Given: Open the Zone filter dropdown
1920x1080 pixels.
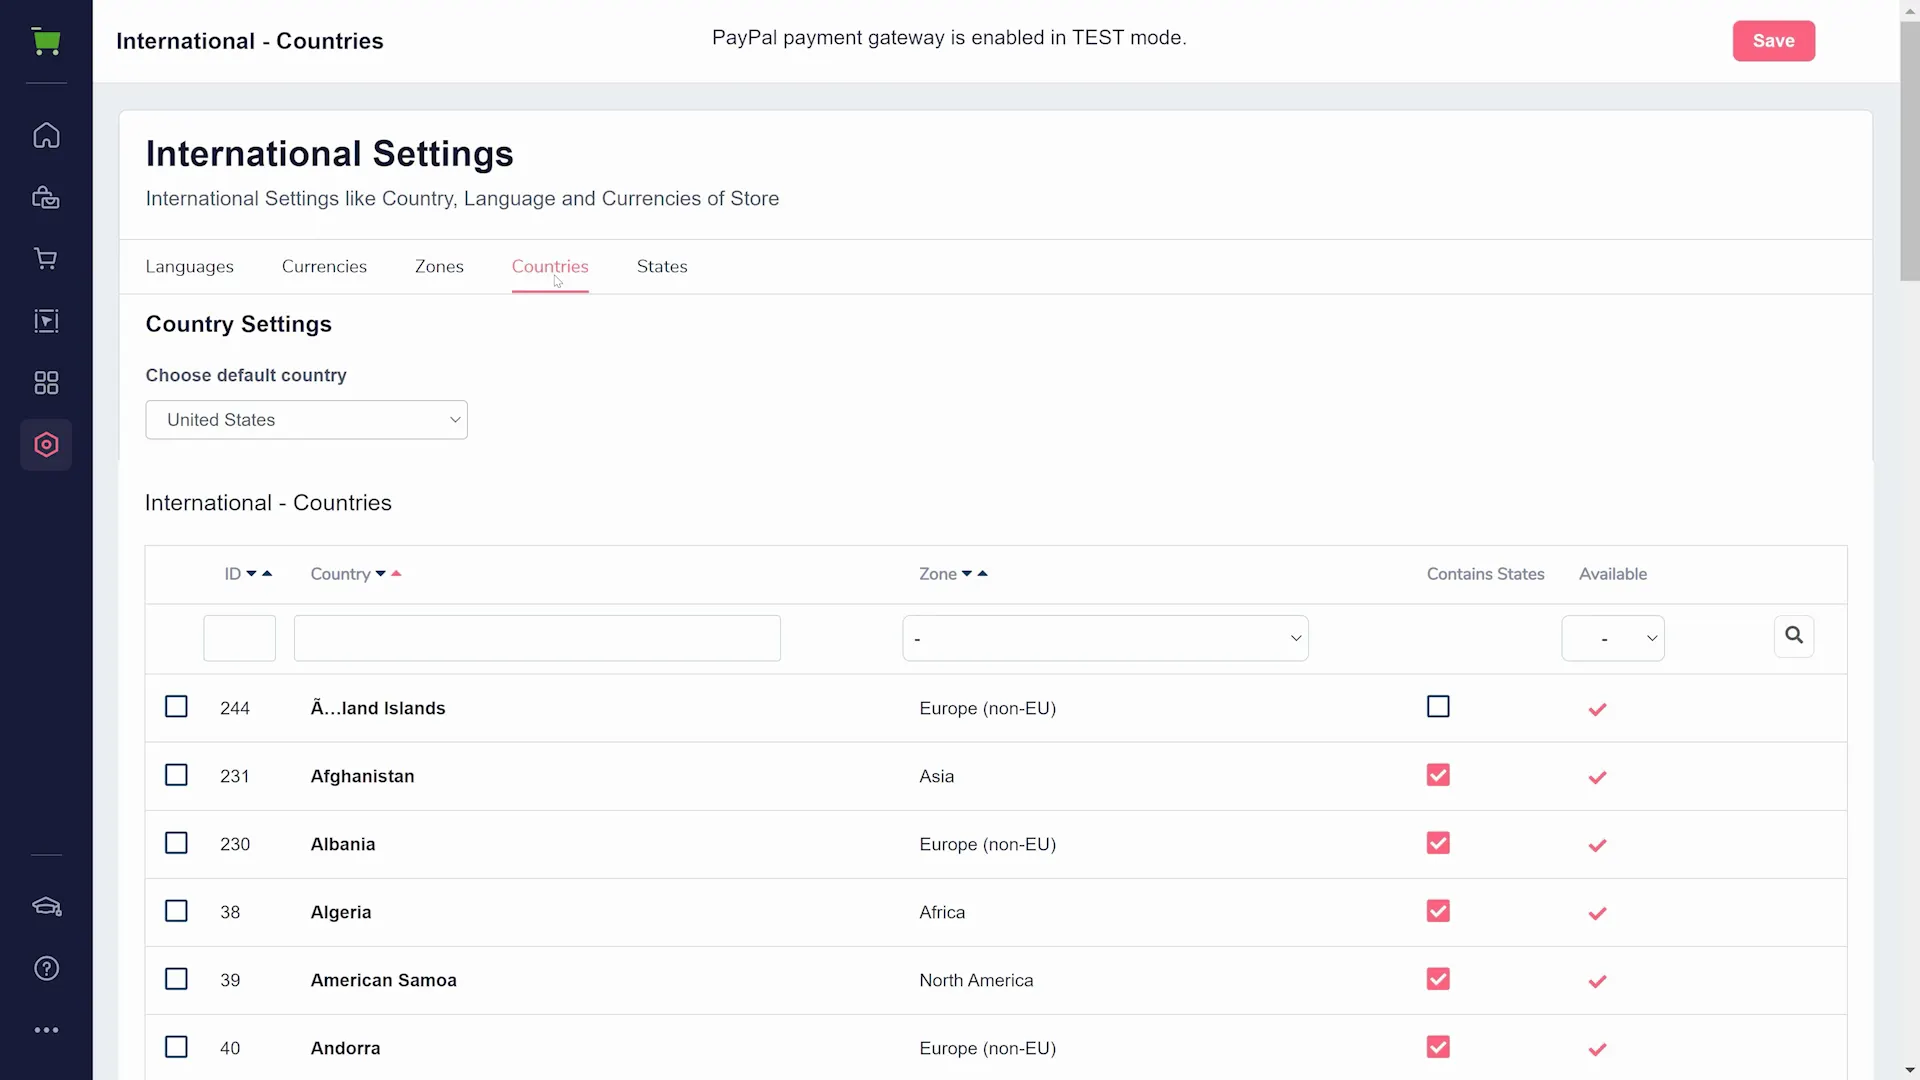Looking at the screenshot, I should click(x=1105, y=638).
